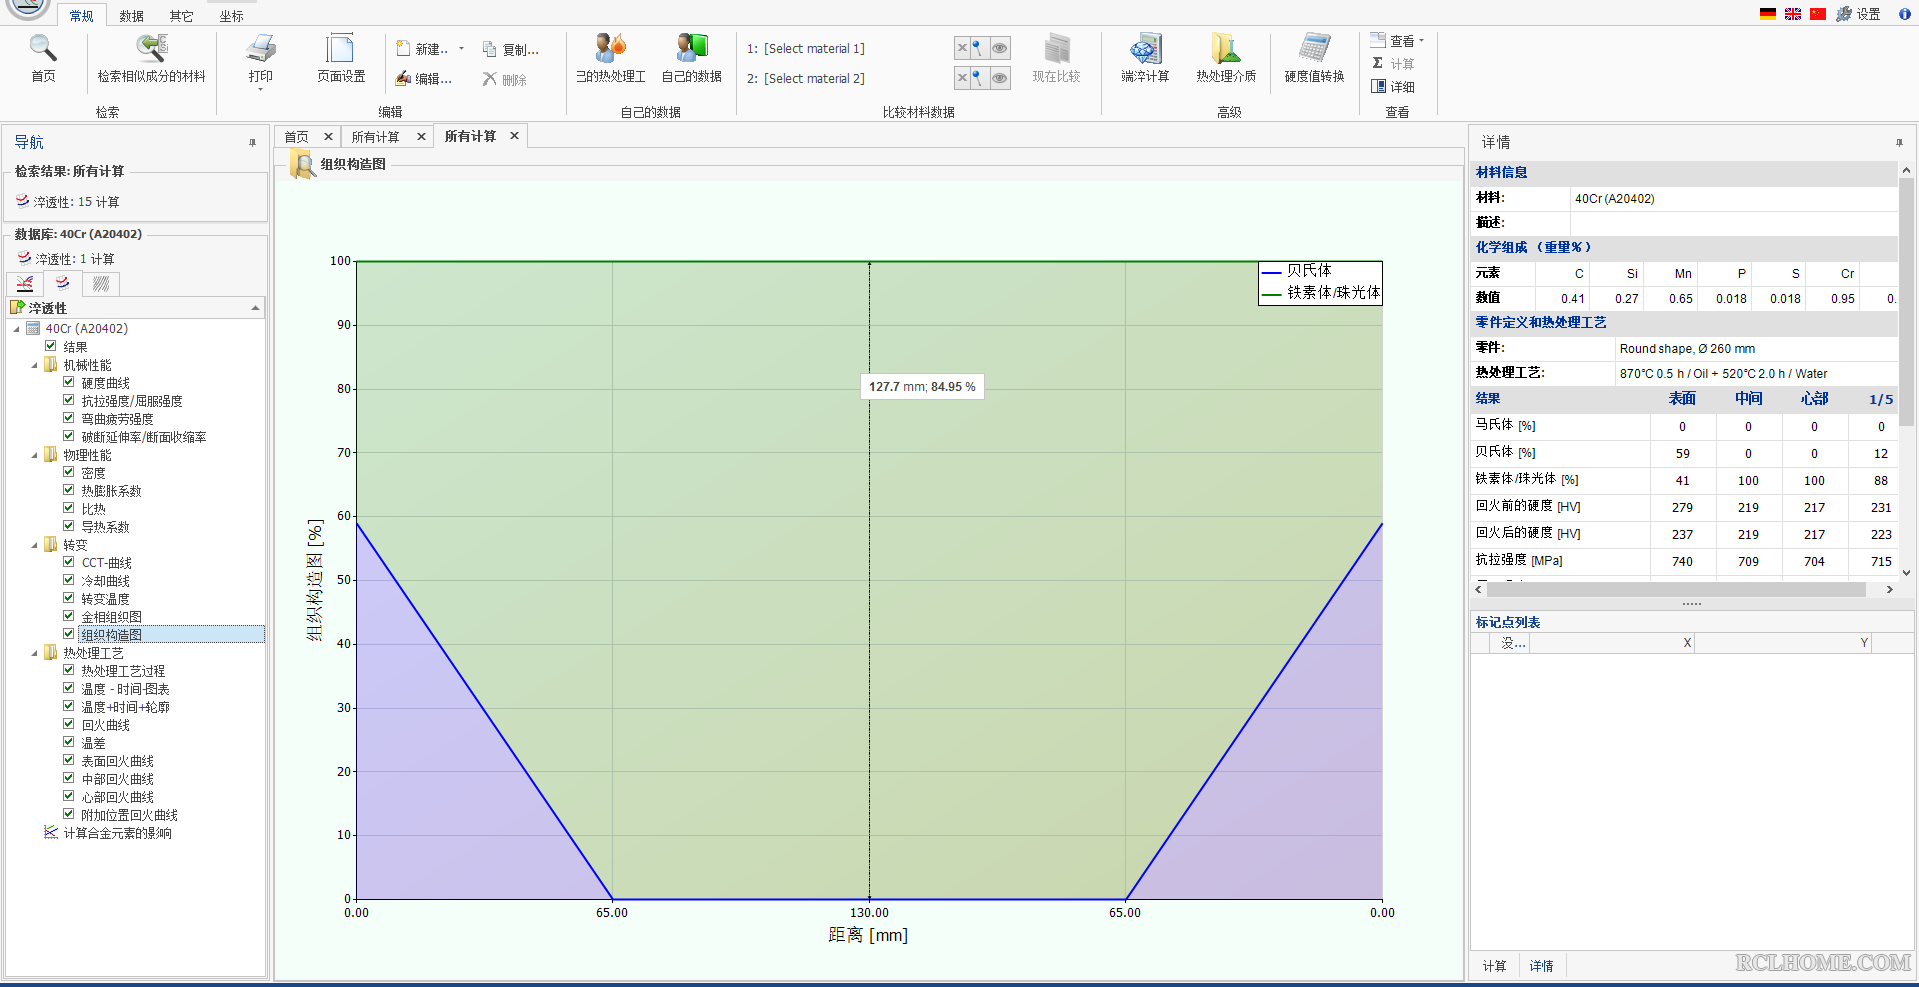This screenshot has height=987, width=1919.
Task: Open 设置 settings
Action: pyautogui.click(x=1859, y=14)
